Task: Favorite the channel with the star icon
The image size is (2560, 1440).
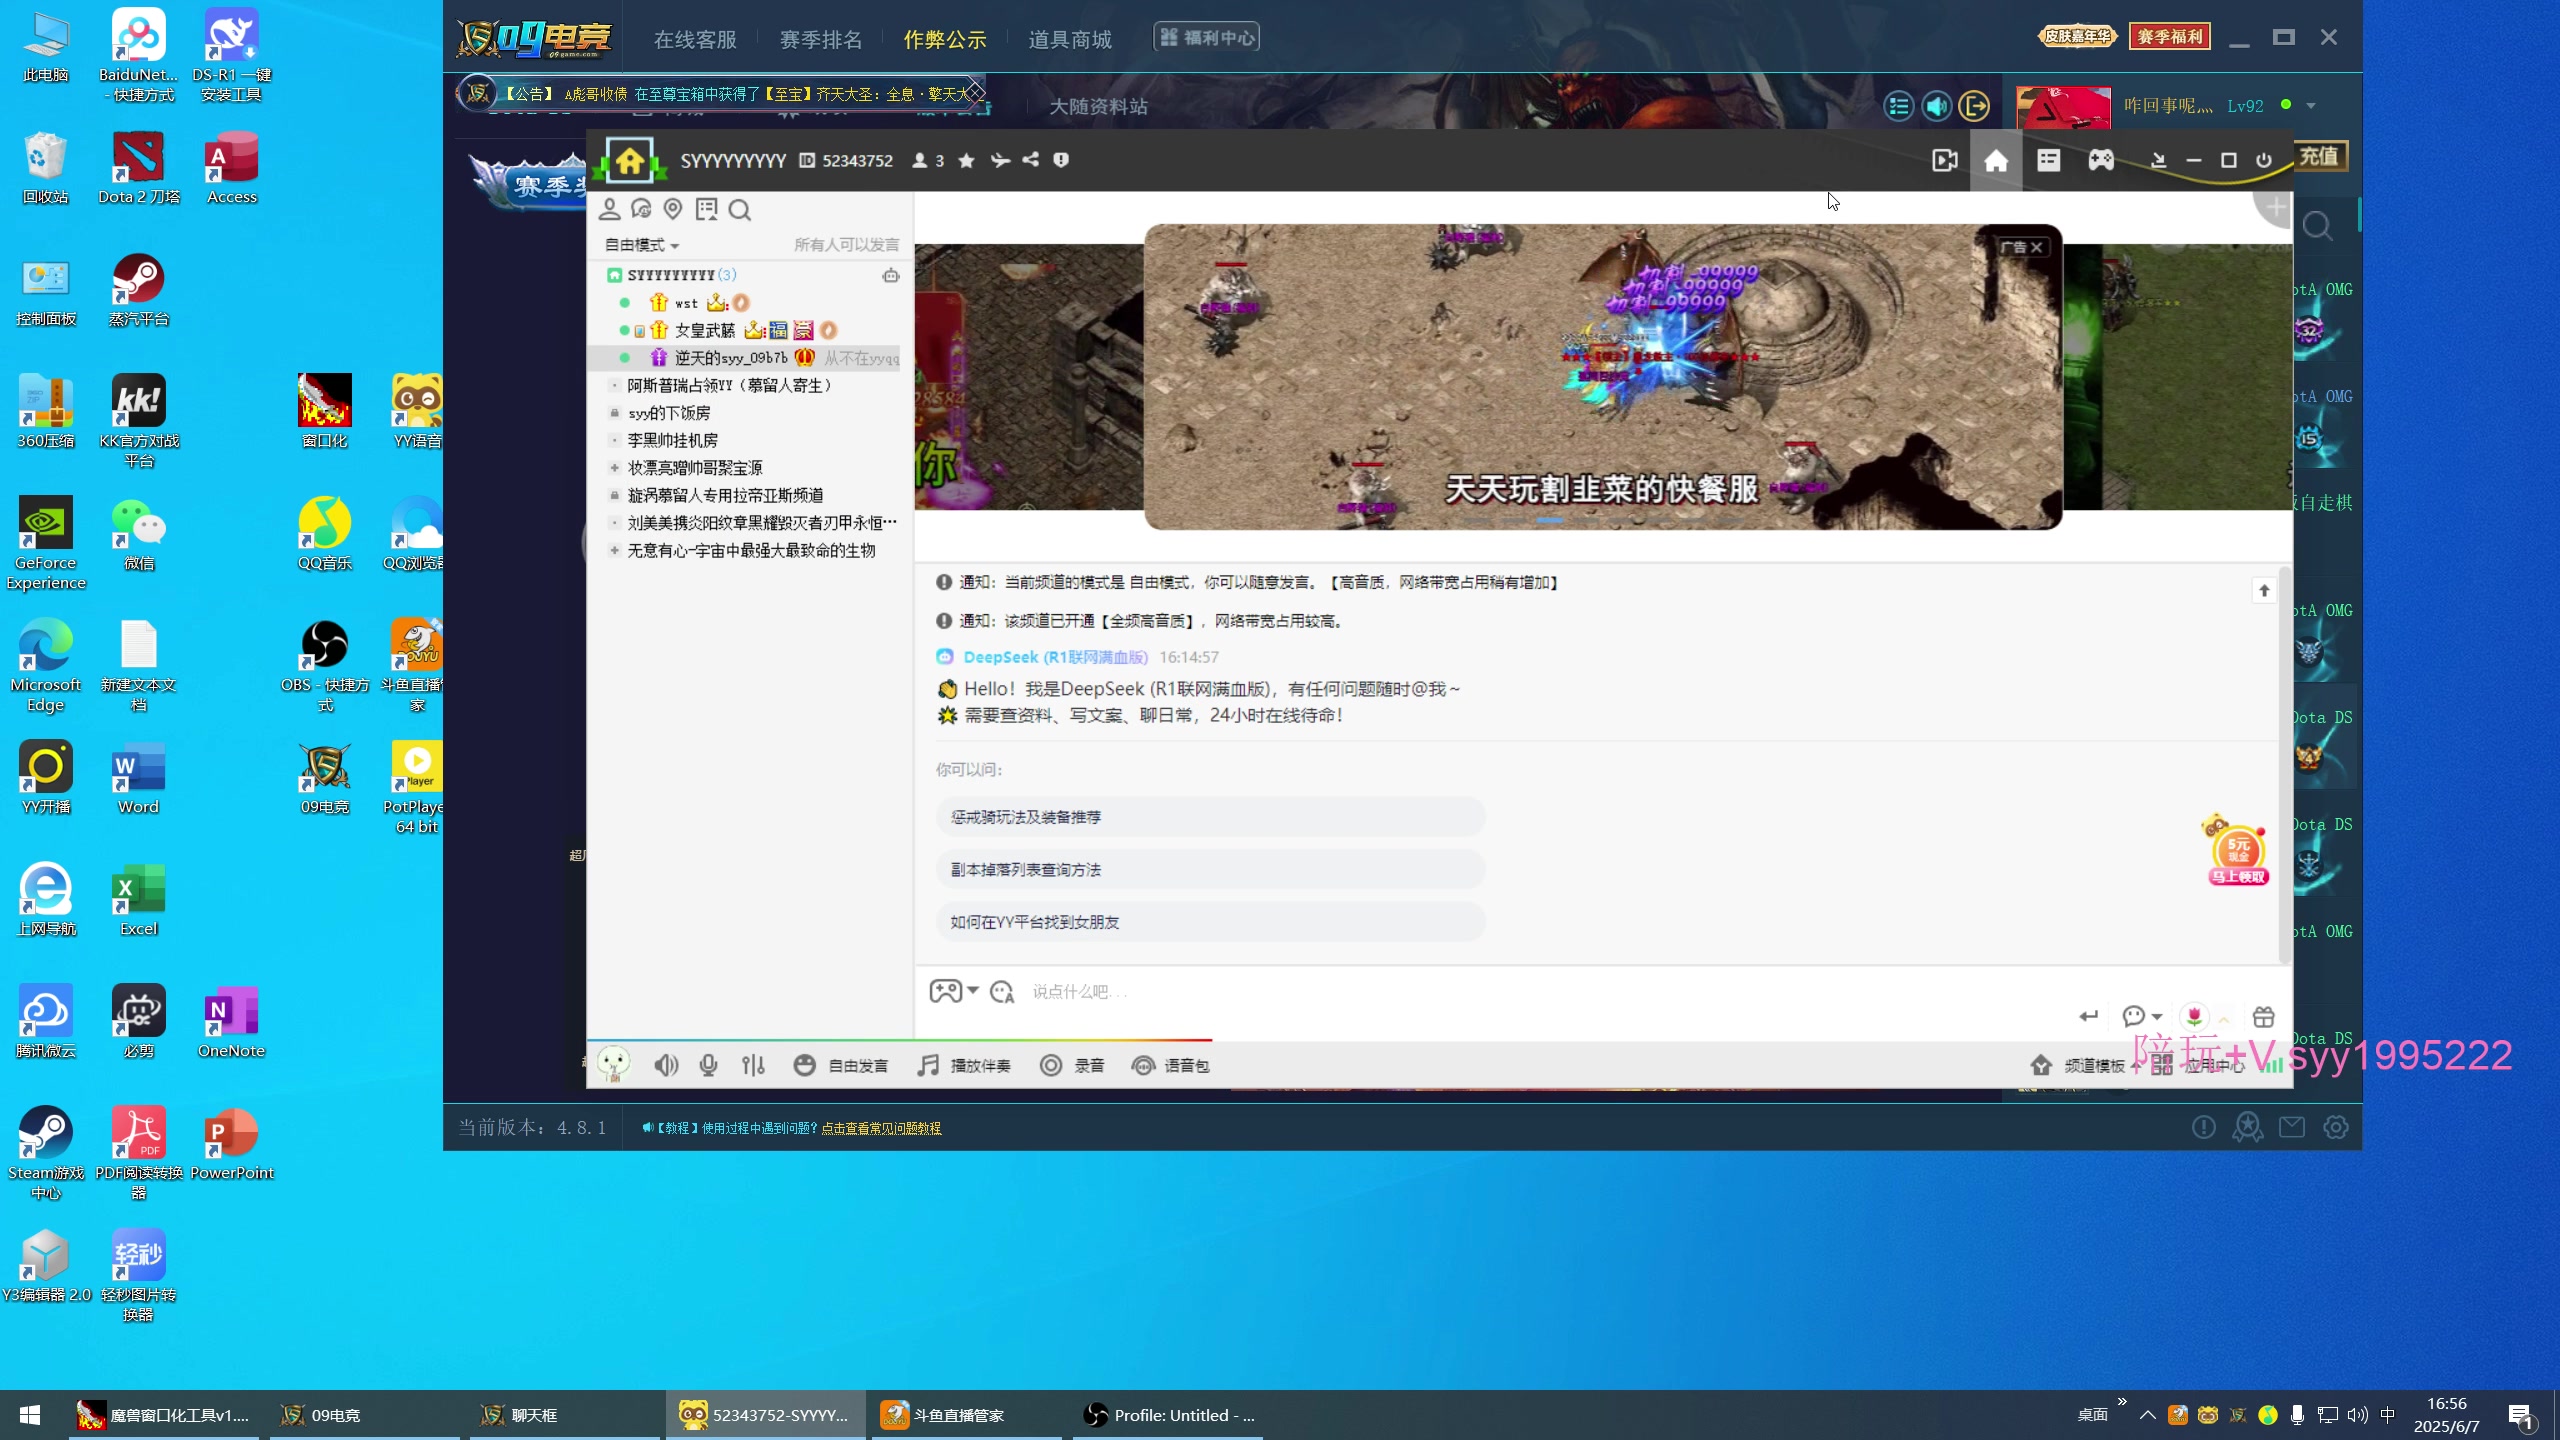Action: click(966, 160)
